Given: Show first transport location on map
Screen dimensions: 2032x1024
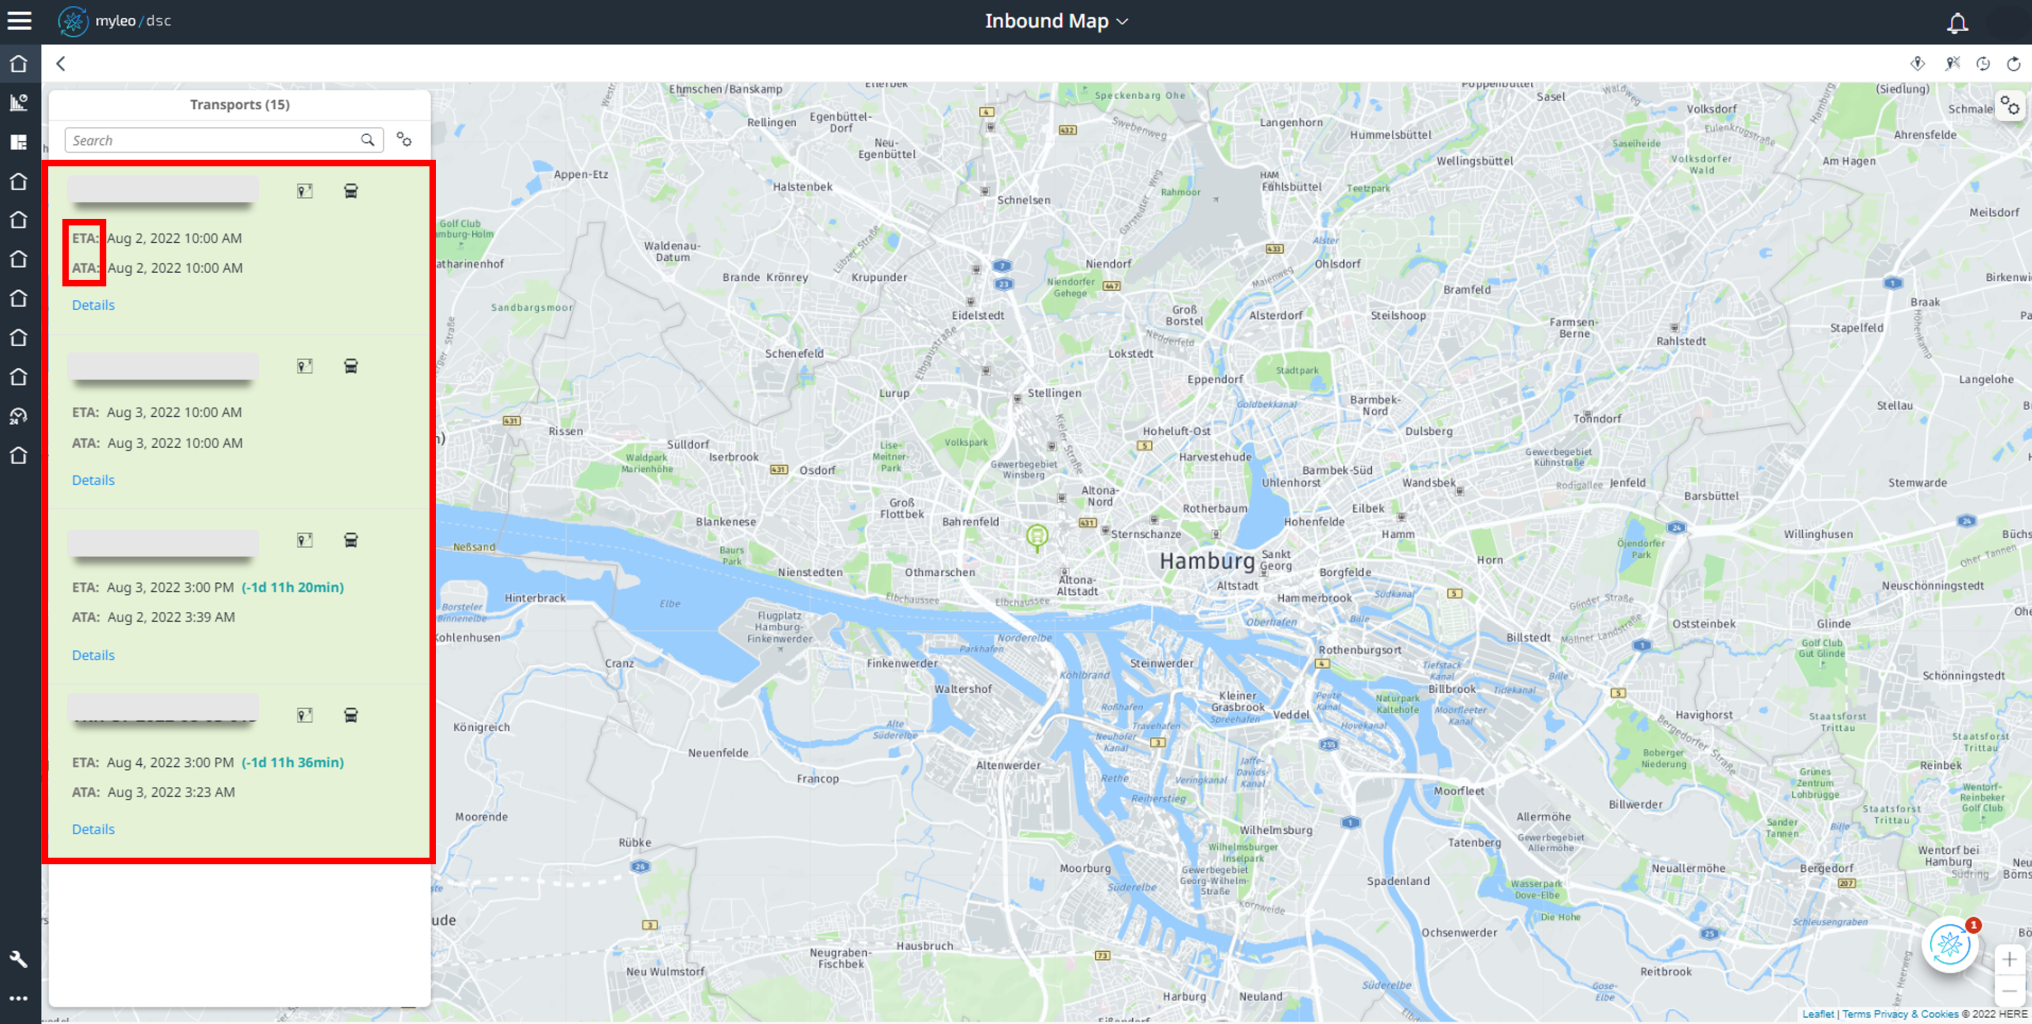Looking at the screenshot, I should pos(305,191).
